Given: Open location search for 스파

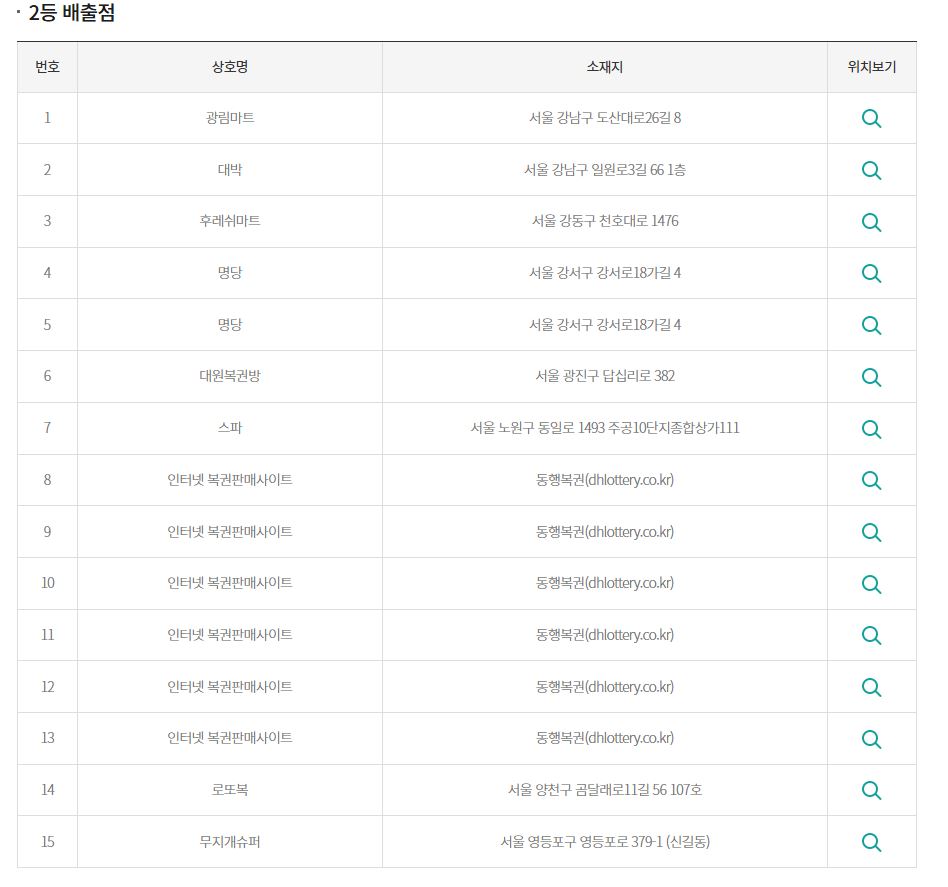Looking at the screenshot, I should (871, 429).
